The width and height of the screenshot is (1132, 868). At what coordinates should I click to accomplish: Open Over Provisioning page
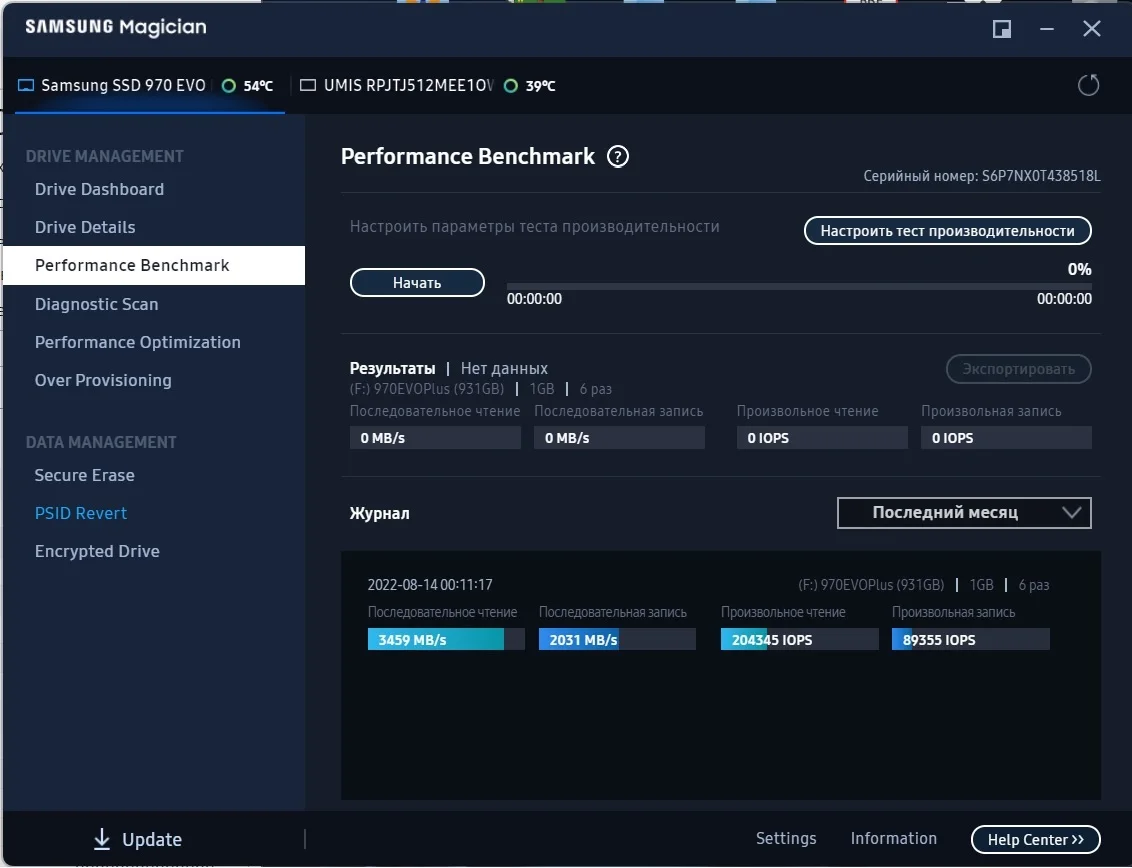[x=103, y=380]
